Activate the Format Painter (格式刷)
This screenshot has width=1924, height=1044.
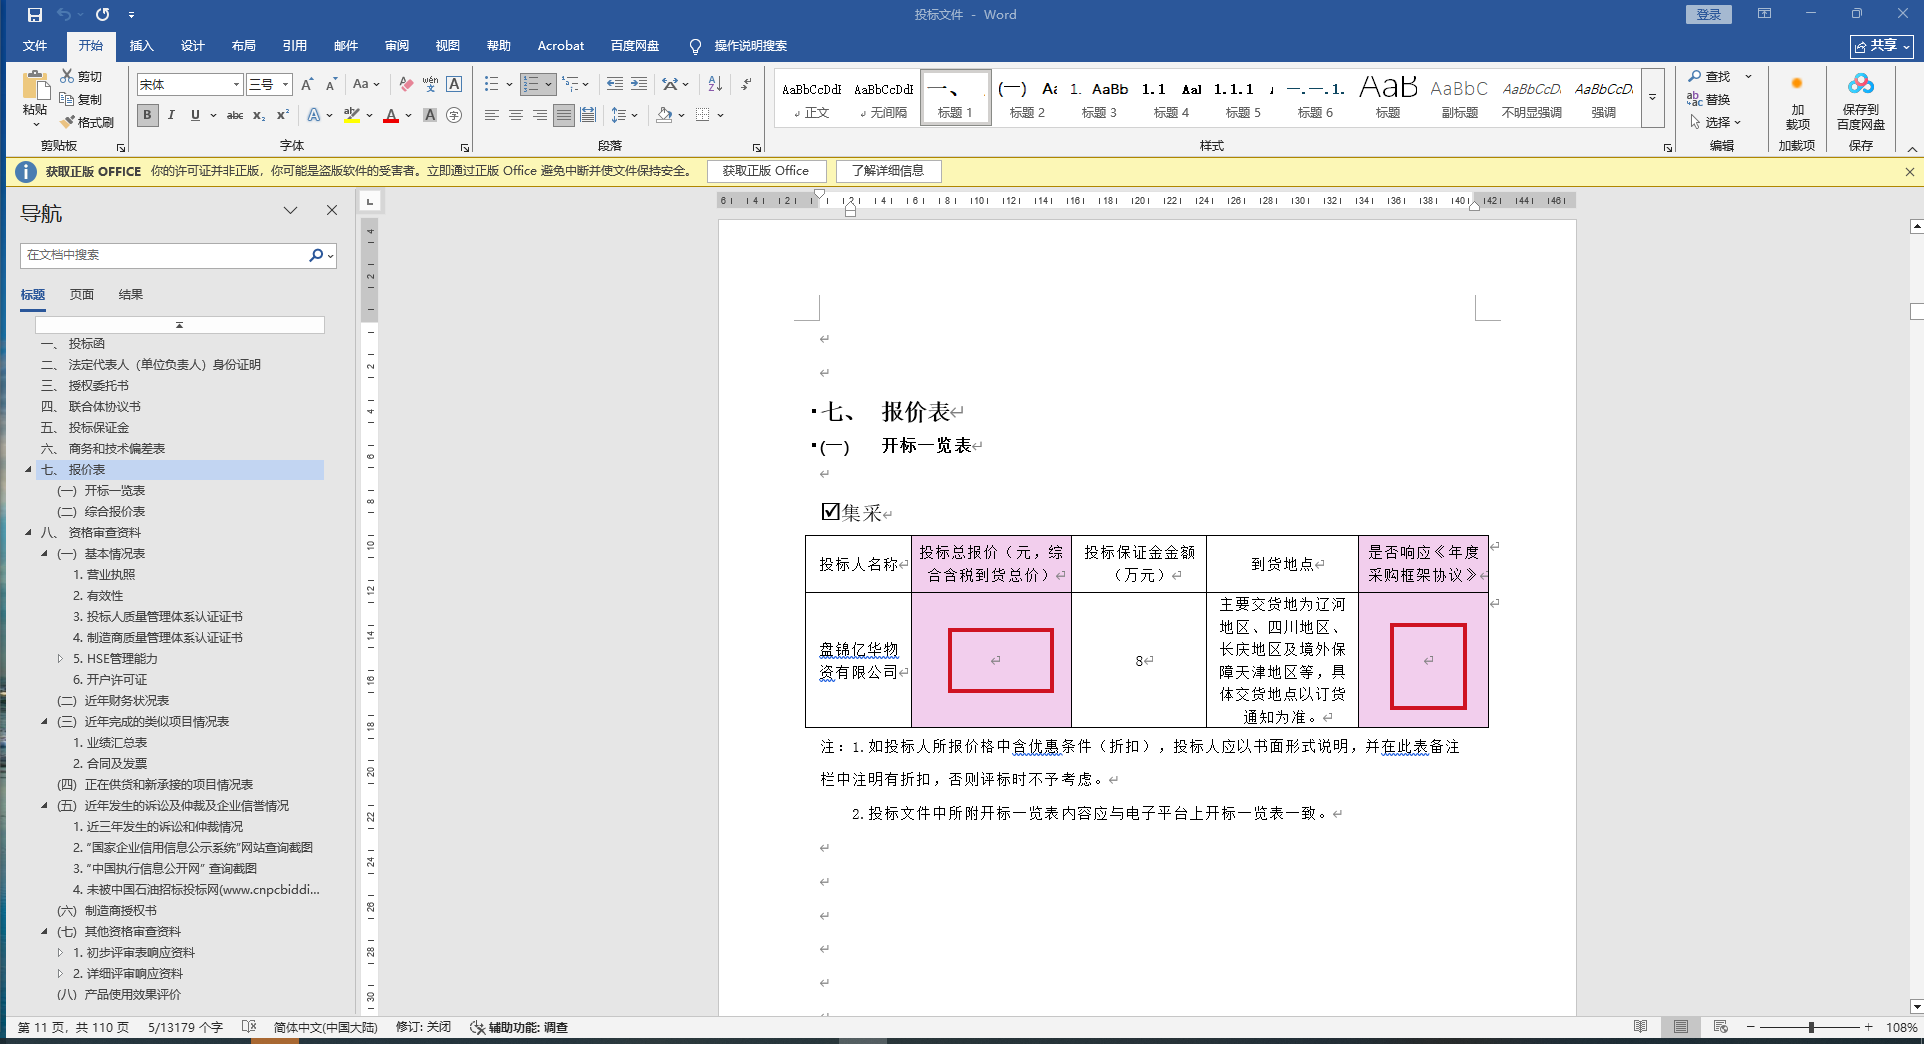[x=88, y=122]
